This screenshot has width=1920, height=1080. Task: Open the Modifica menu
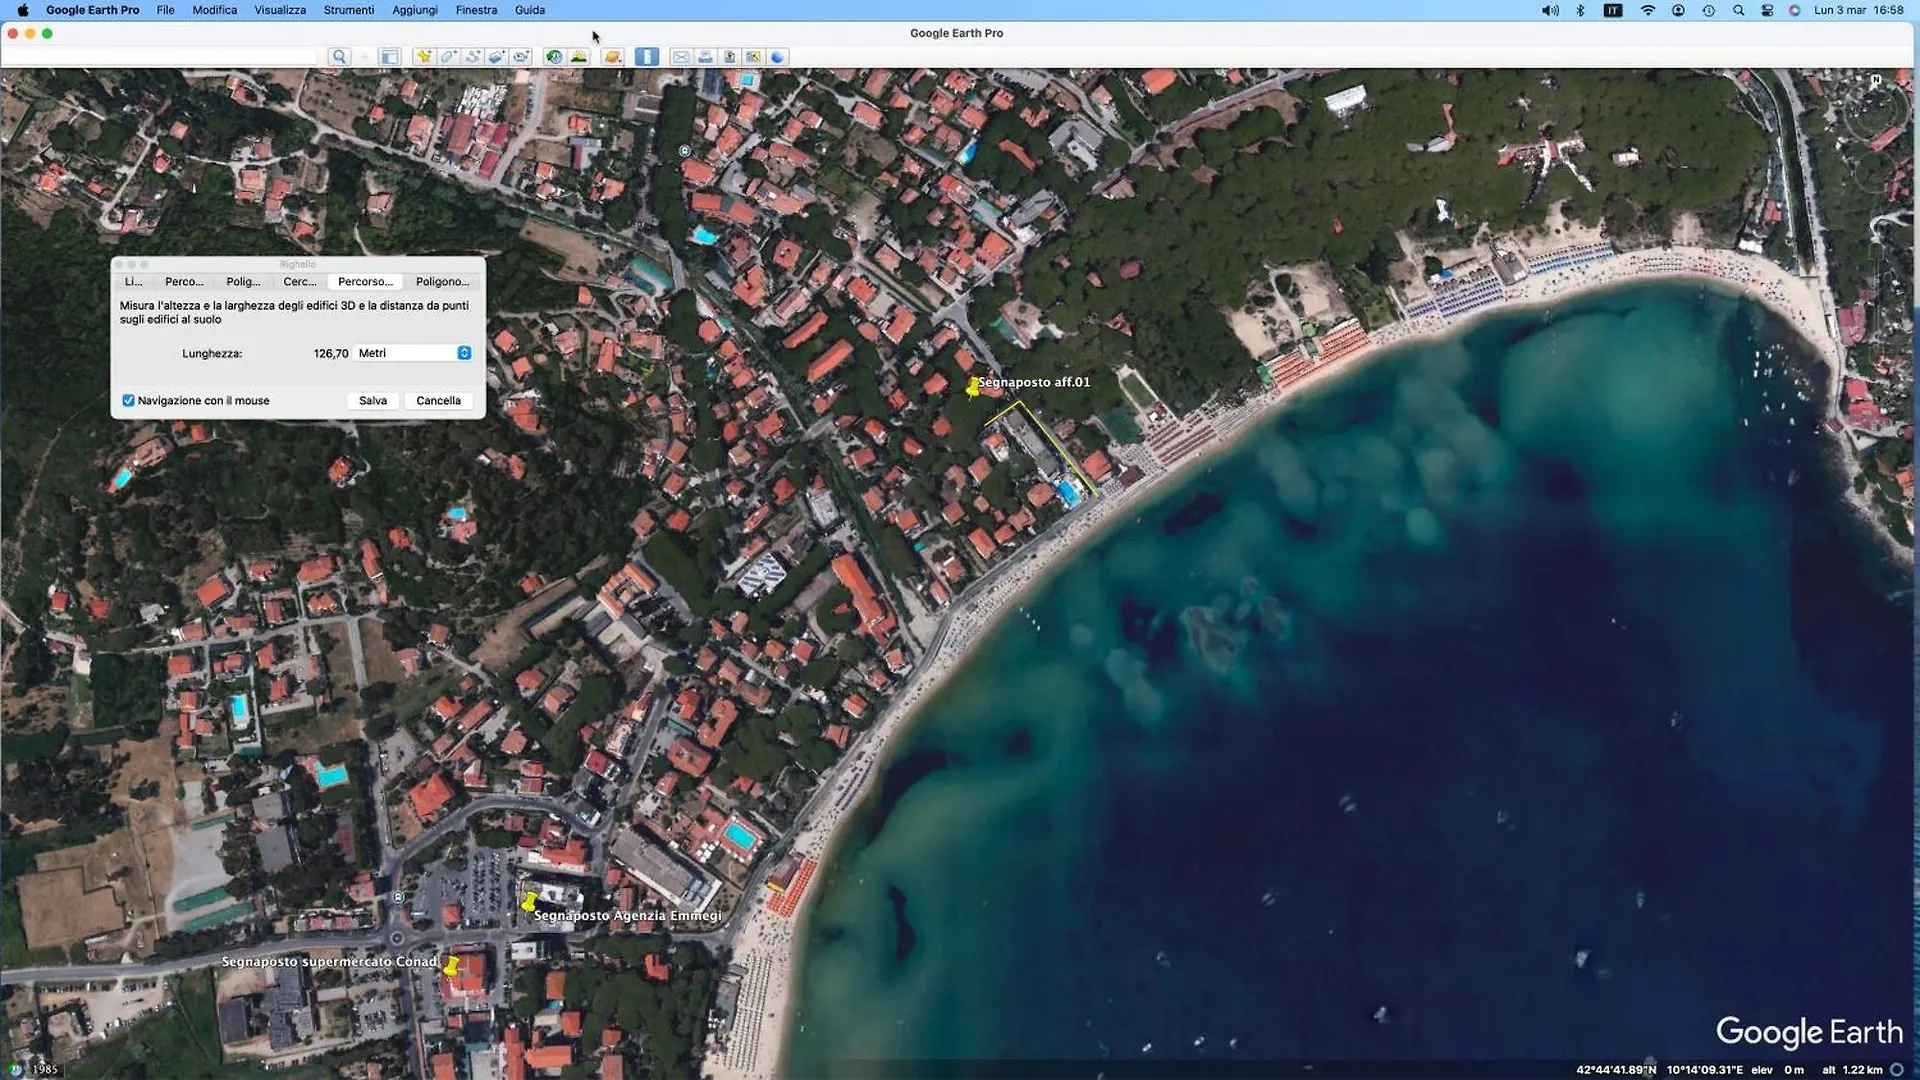point(215,10)
